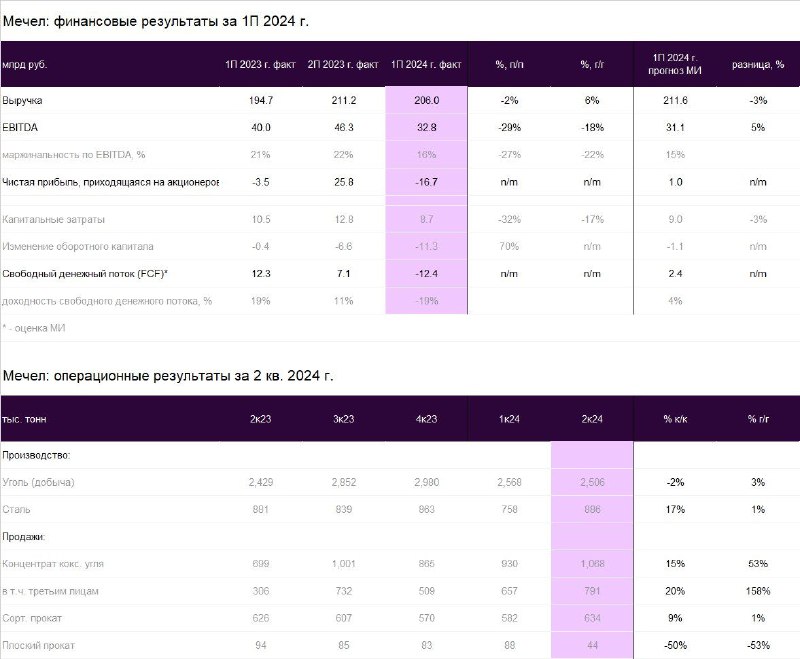The image size is (800, 659).
Task: Select the 'Чистая прибыль, приходящаяся на акционеров' label
Action: 110,182
